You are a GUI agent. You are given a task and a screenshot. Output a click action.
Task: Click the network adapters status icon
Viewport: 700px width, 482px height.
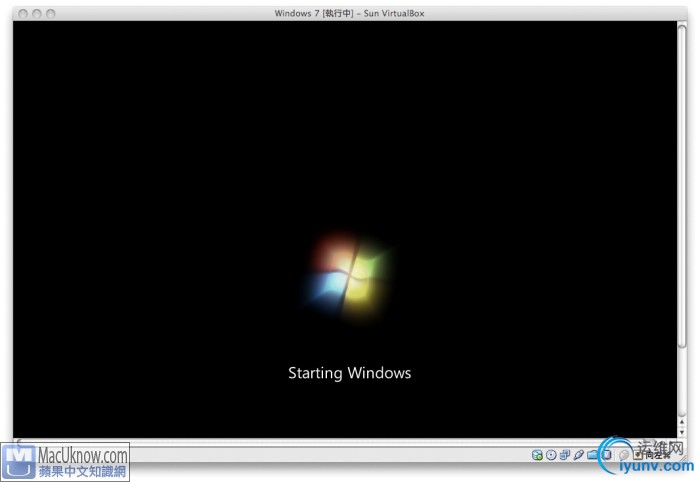click(x=565, y=455)
